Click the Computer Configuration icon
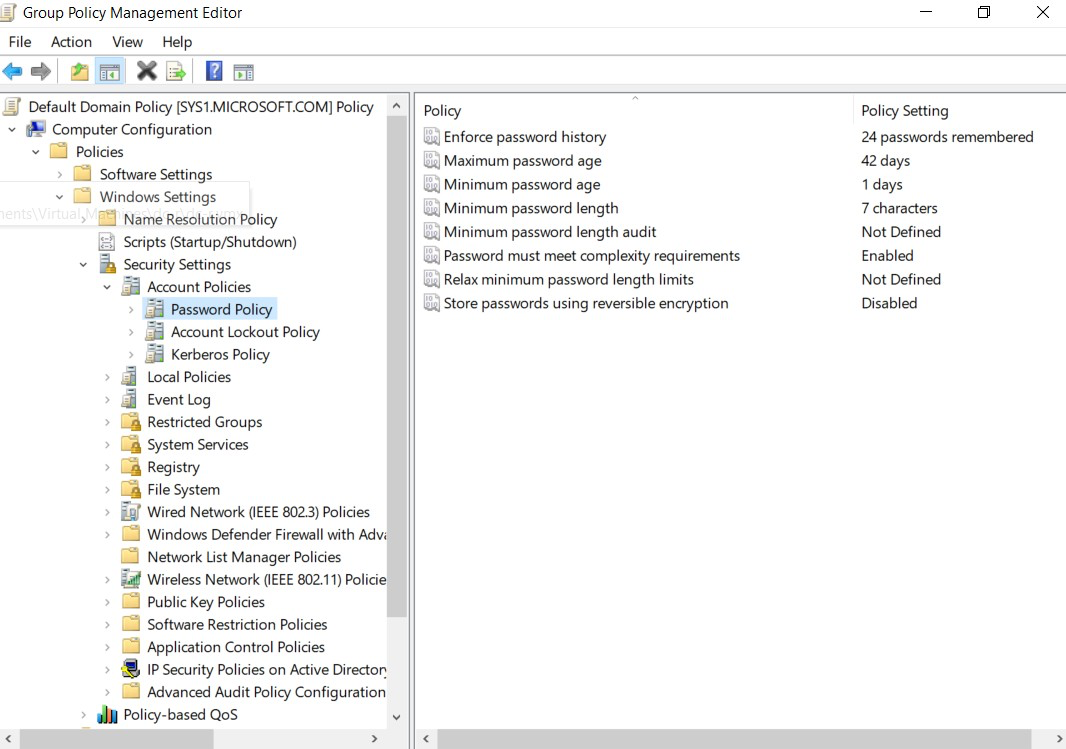The image size is (1066, 749). click(36, 129)
